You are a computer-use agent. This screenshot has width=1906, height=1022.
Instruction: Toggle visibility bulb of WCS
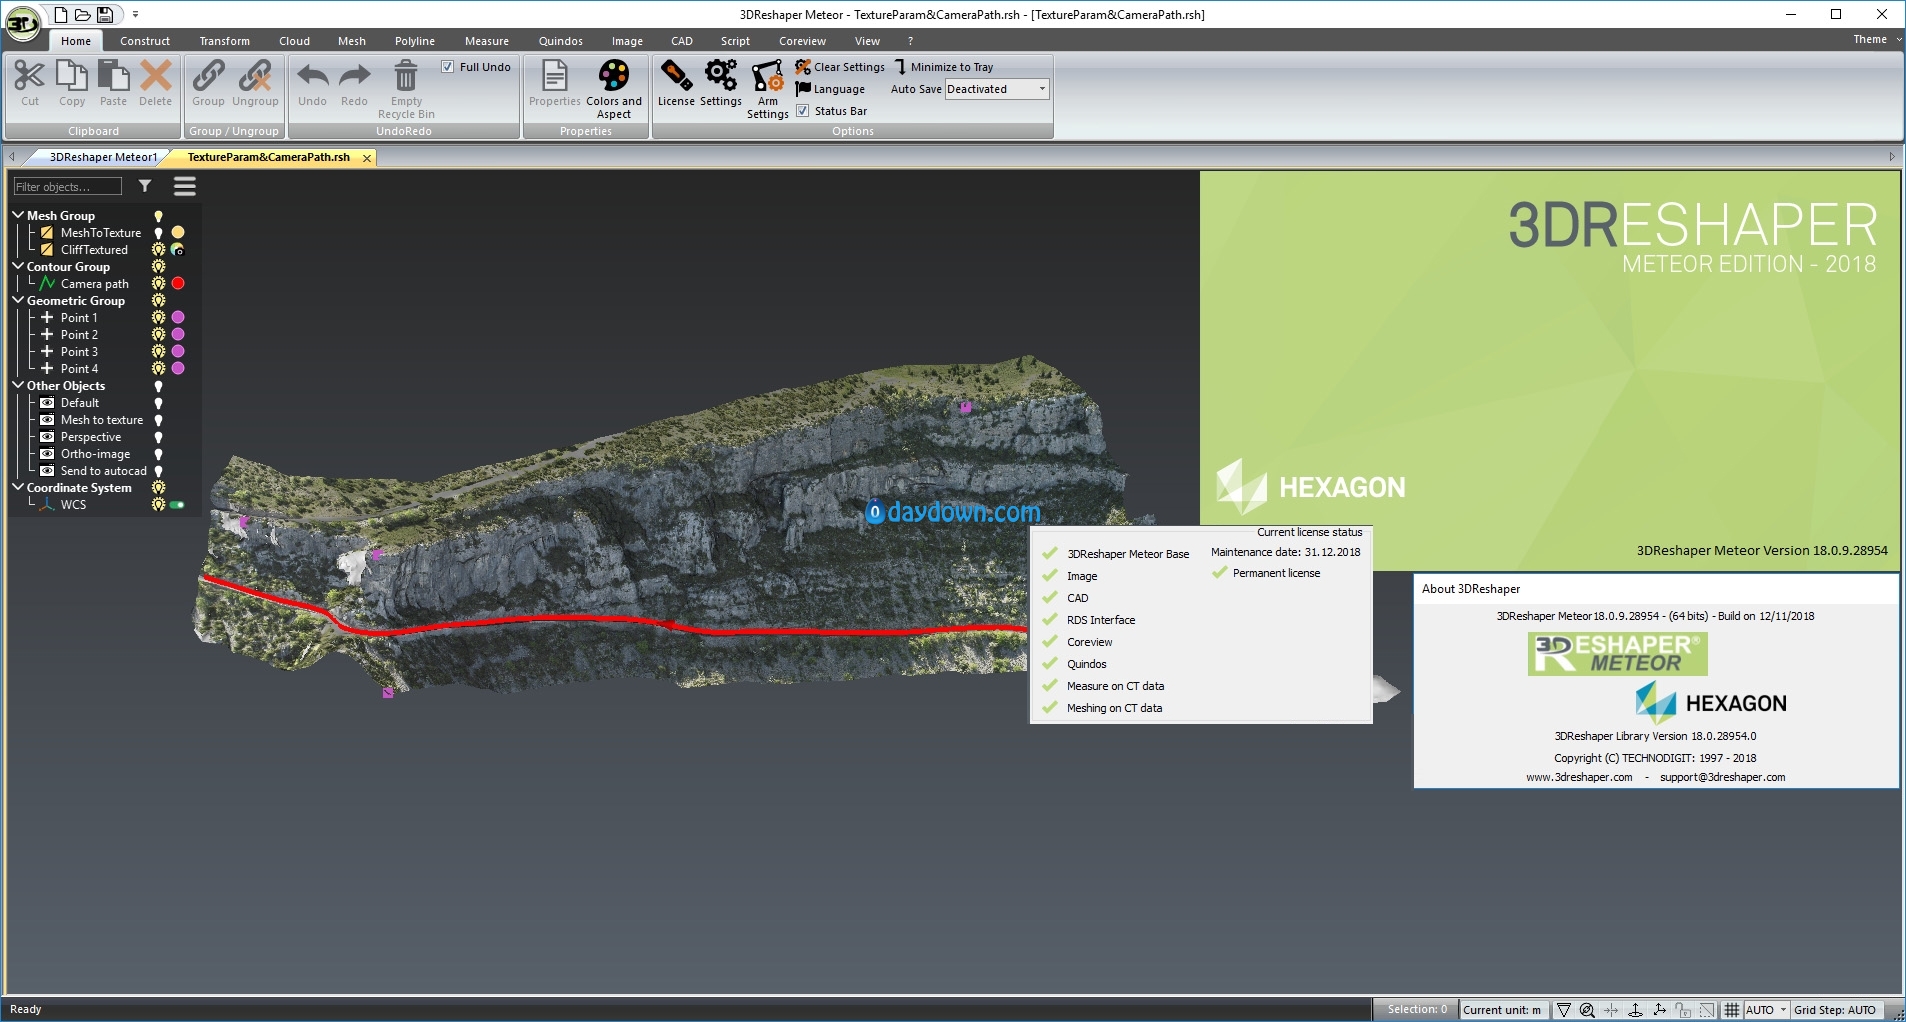tap(158, 505)
